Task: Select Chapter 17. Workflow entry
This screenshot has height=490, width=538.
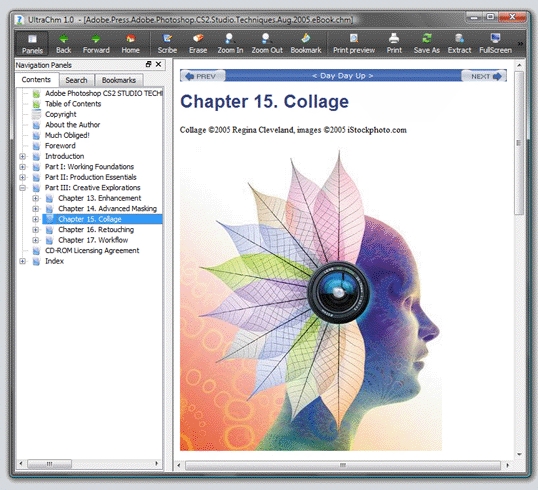Action: tap(93, 240)
